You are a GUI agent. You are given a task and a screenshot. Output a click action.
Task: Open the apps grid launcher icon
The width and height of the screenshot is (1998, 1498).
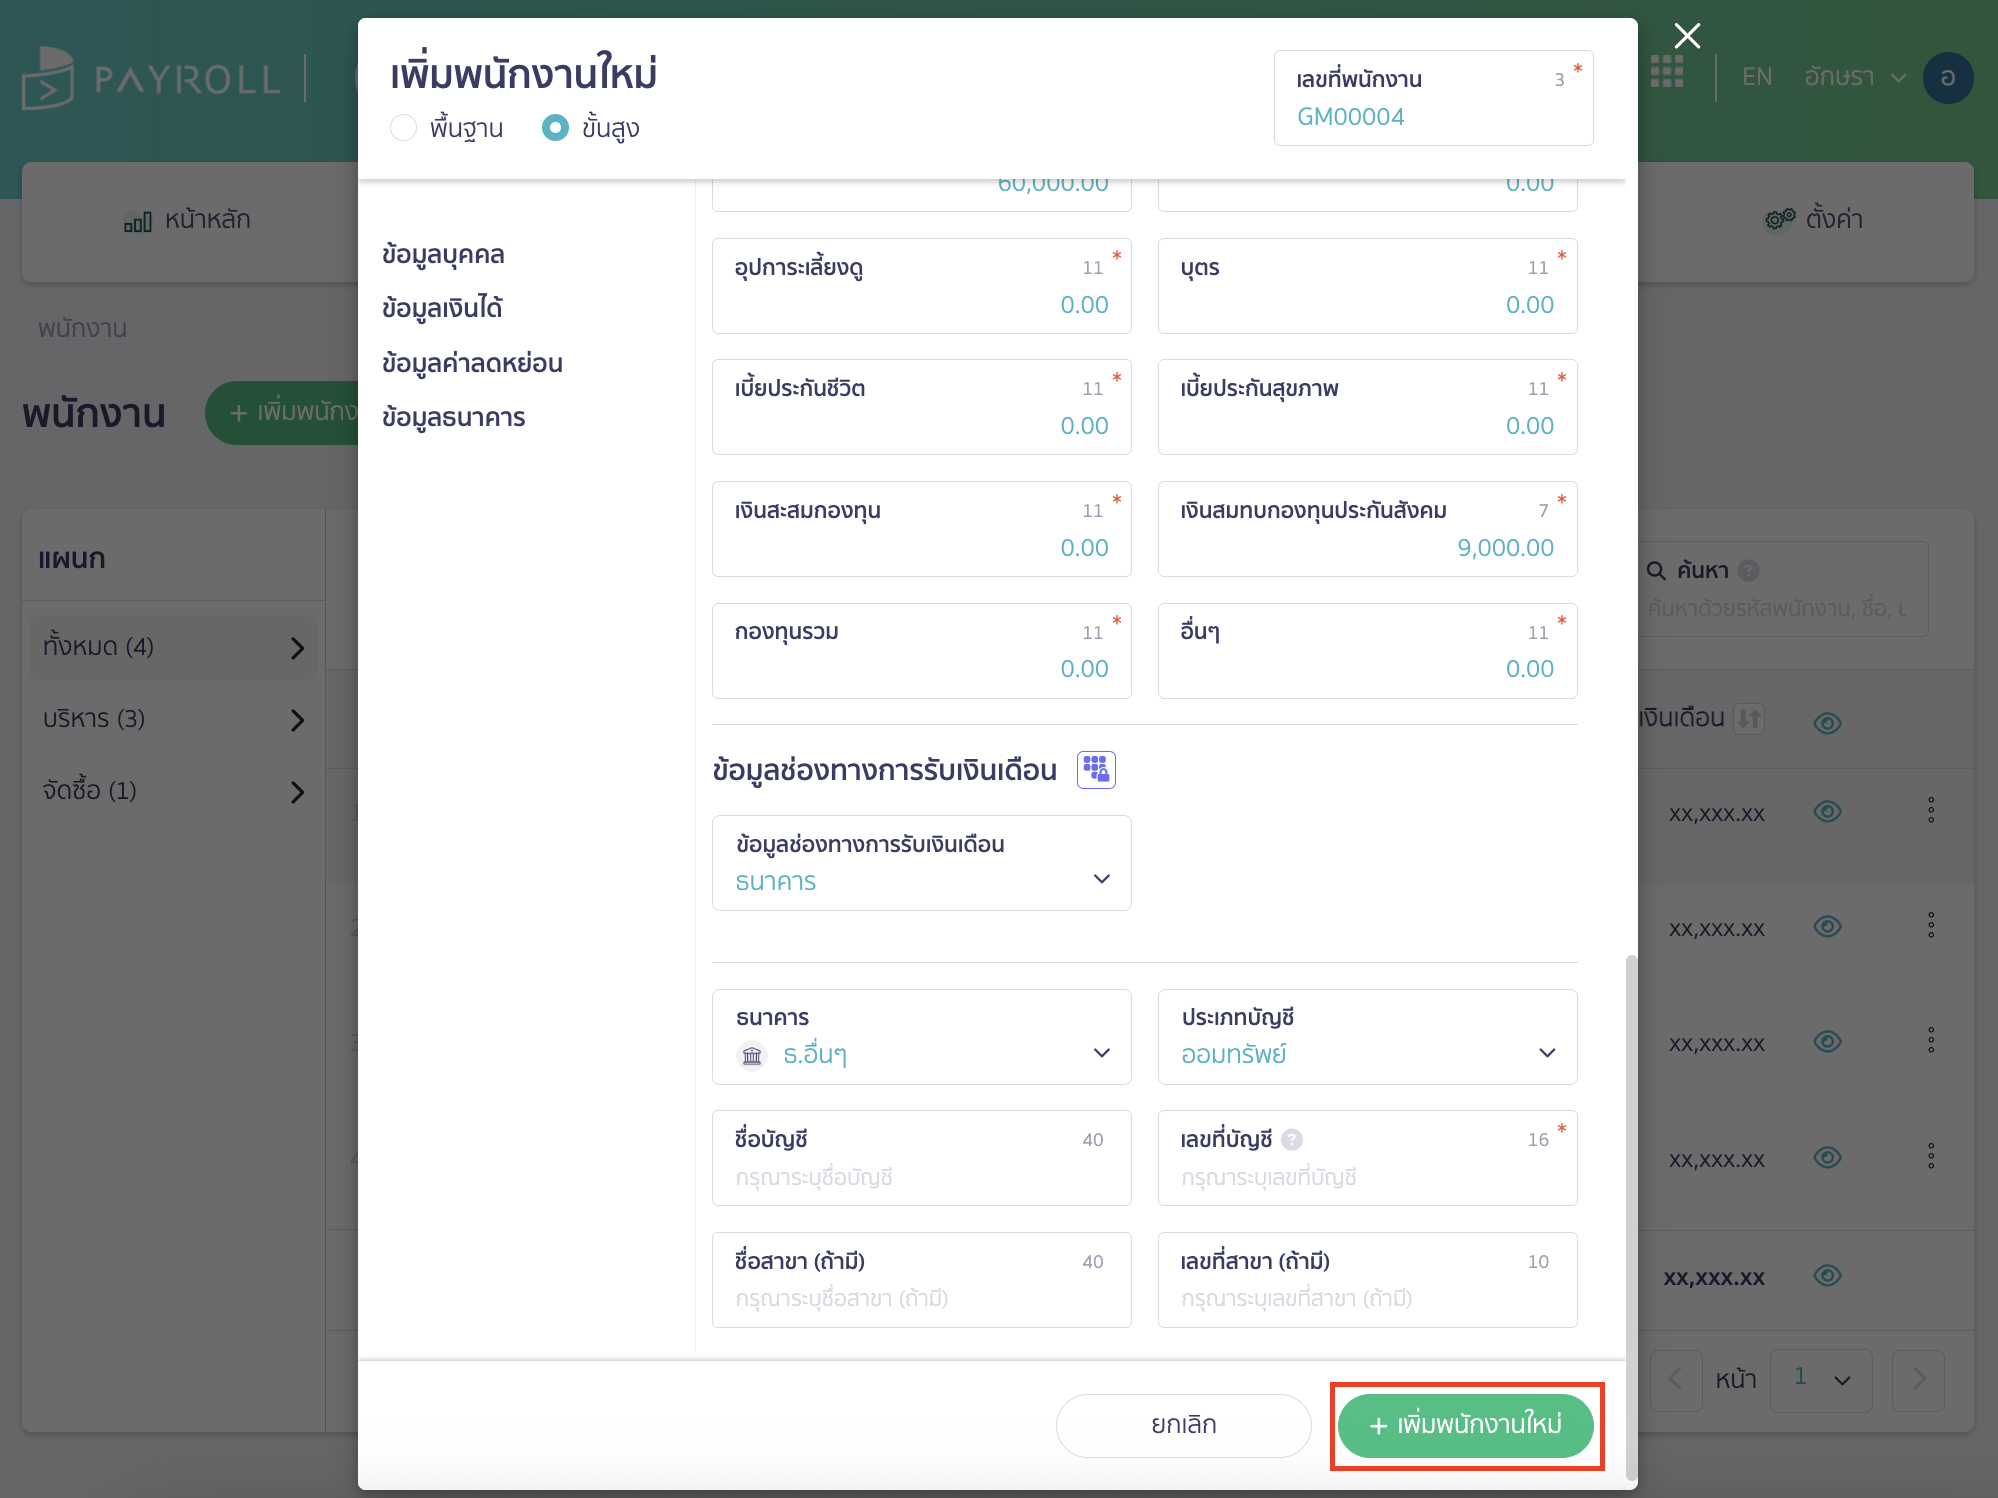click(1667, 71)
